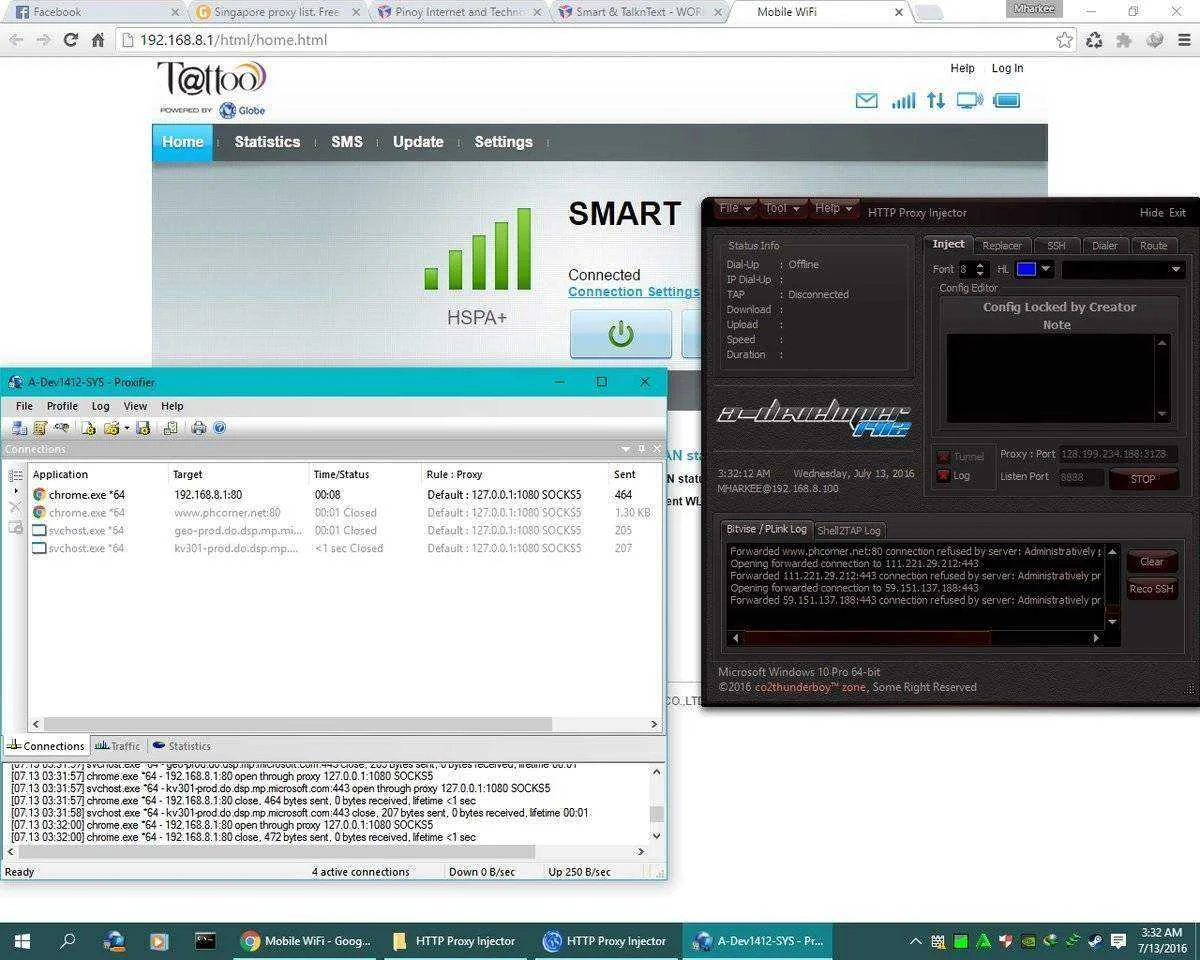Show hidden system tray icons chevron

tap(915, 941)
